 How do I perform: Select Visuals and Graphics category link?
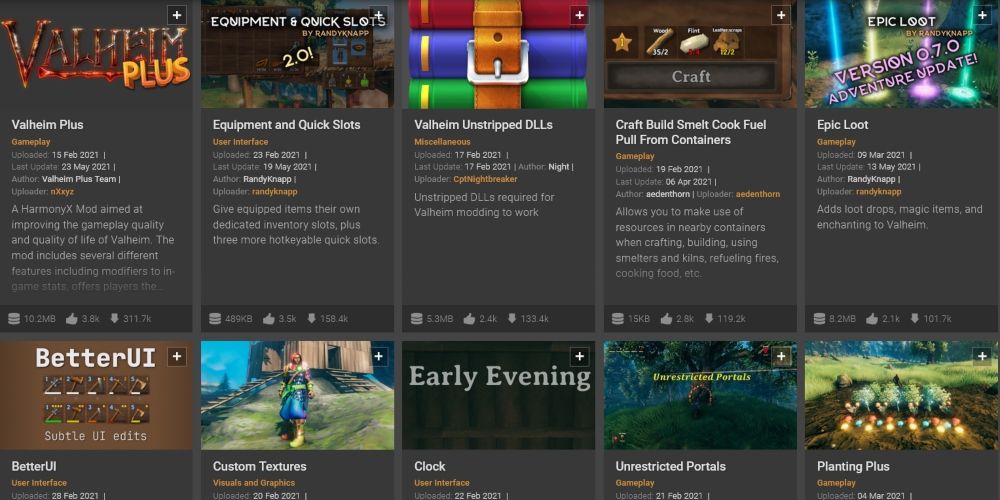coord(254,483)
